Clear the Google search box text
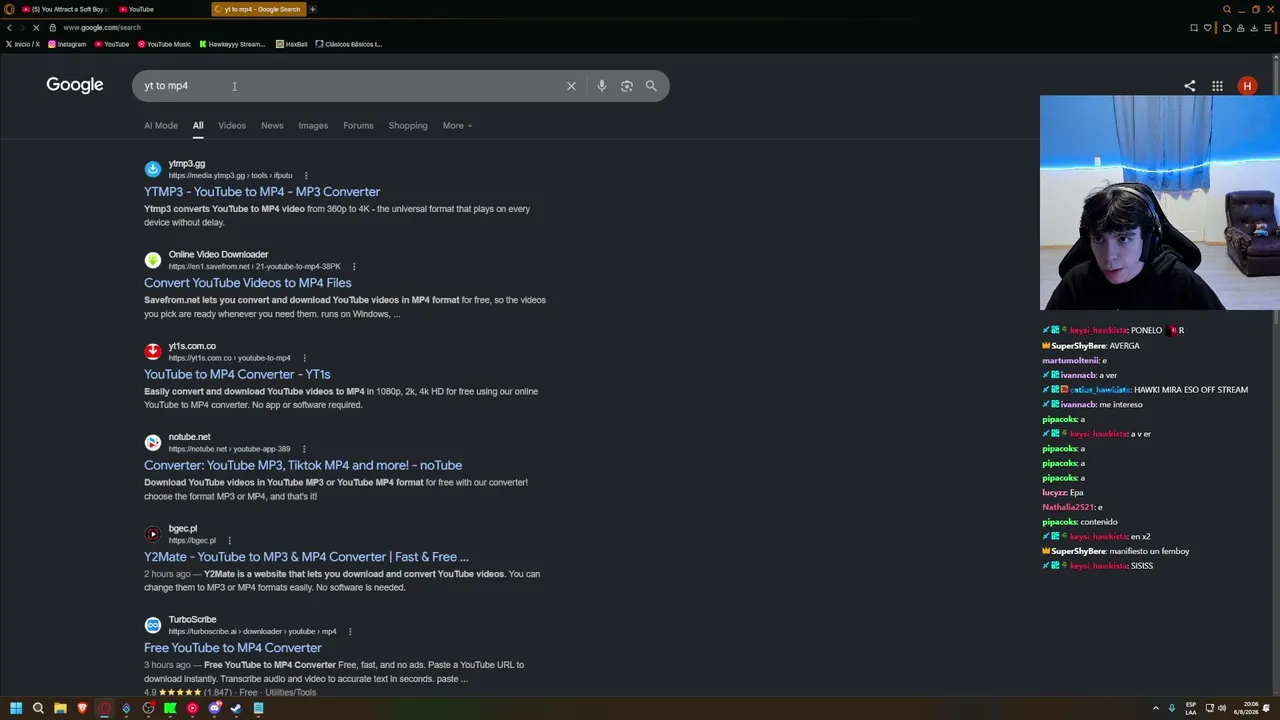This screenshot has width=1280, height=720. [x=571, y=86]
